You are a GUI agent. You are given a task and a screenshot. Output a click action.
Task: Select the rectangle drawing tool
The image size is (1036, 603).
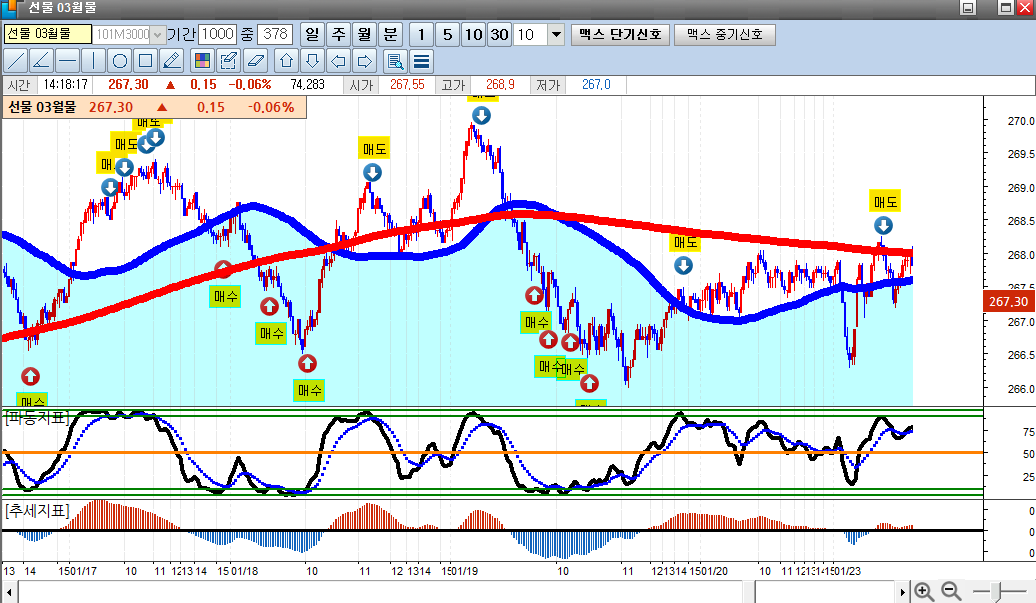(x=145, y=61)
